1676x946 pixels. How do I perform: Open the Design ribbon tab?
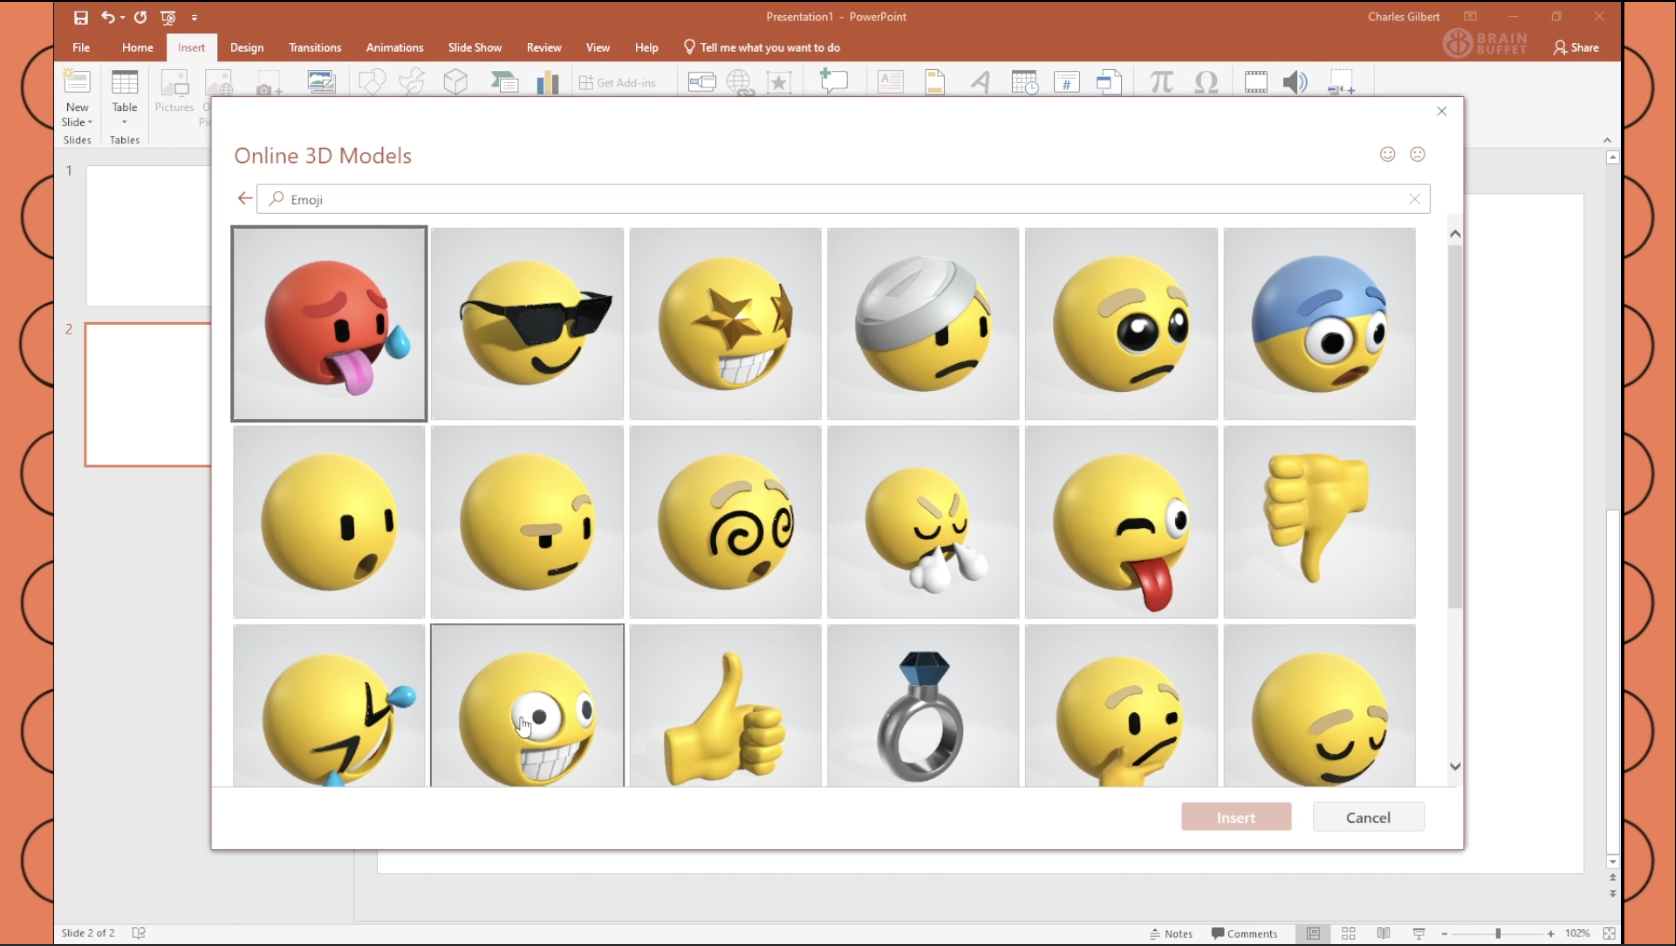coord(247,47)
